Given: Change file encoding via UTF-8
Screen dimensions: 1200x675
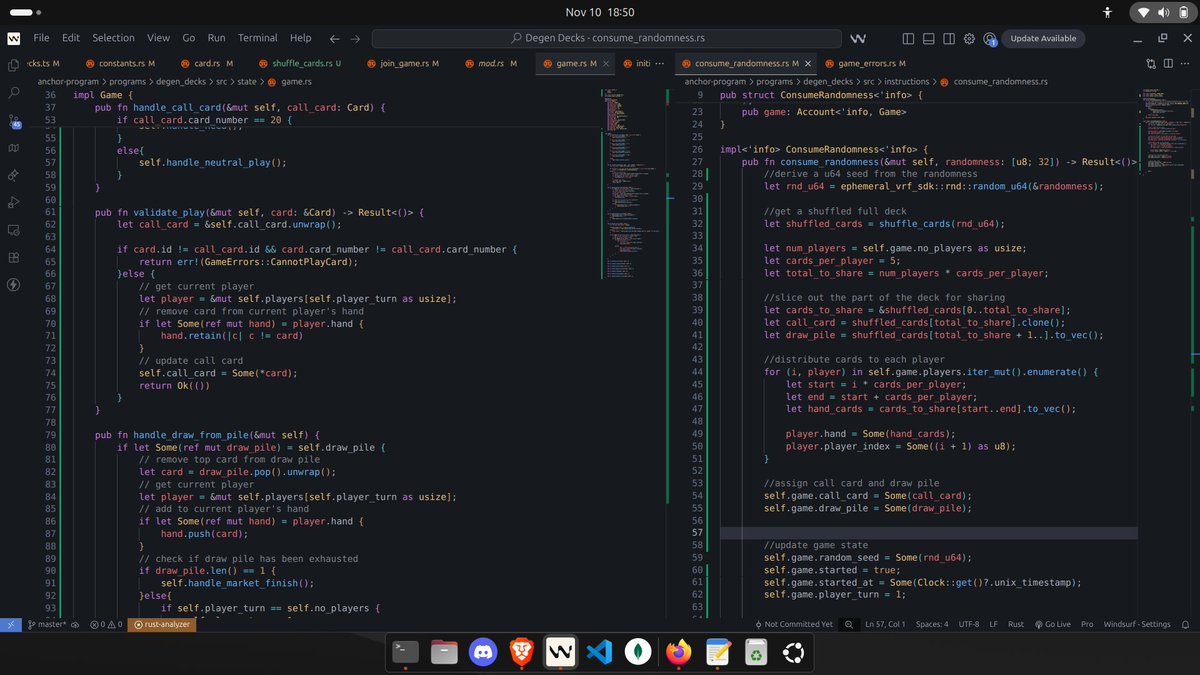Looking at the screenshot, I should (969, 624).
